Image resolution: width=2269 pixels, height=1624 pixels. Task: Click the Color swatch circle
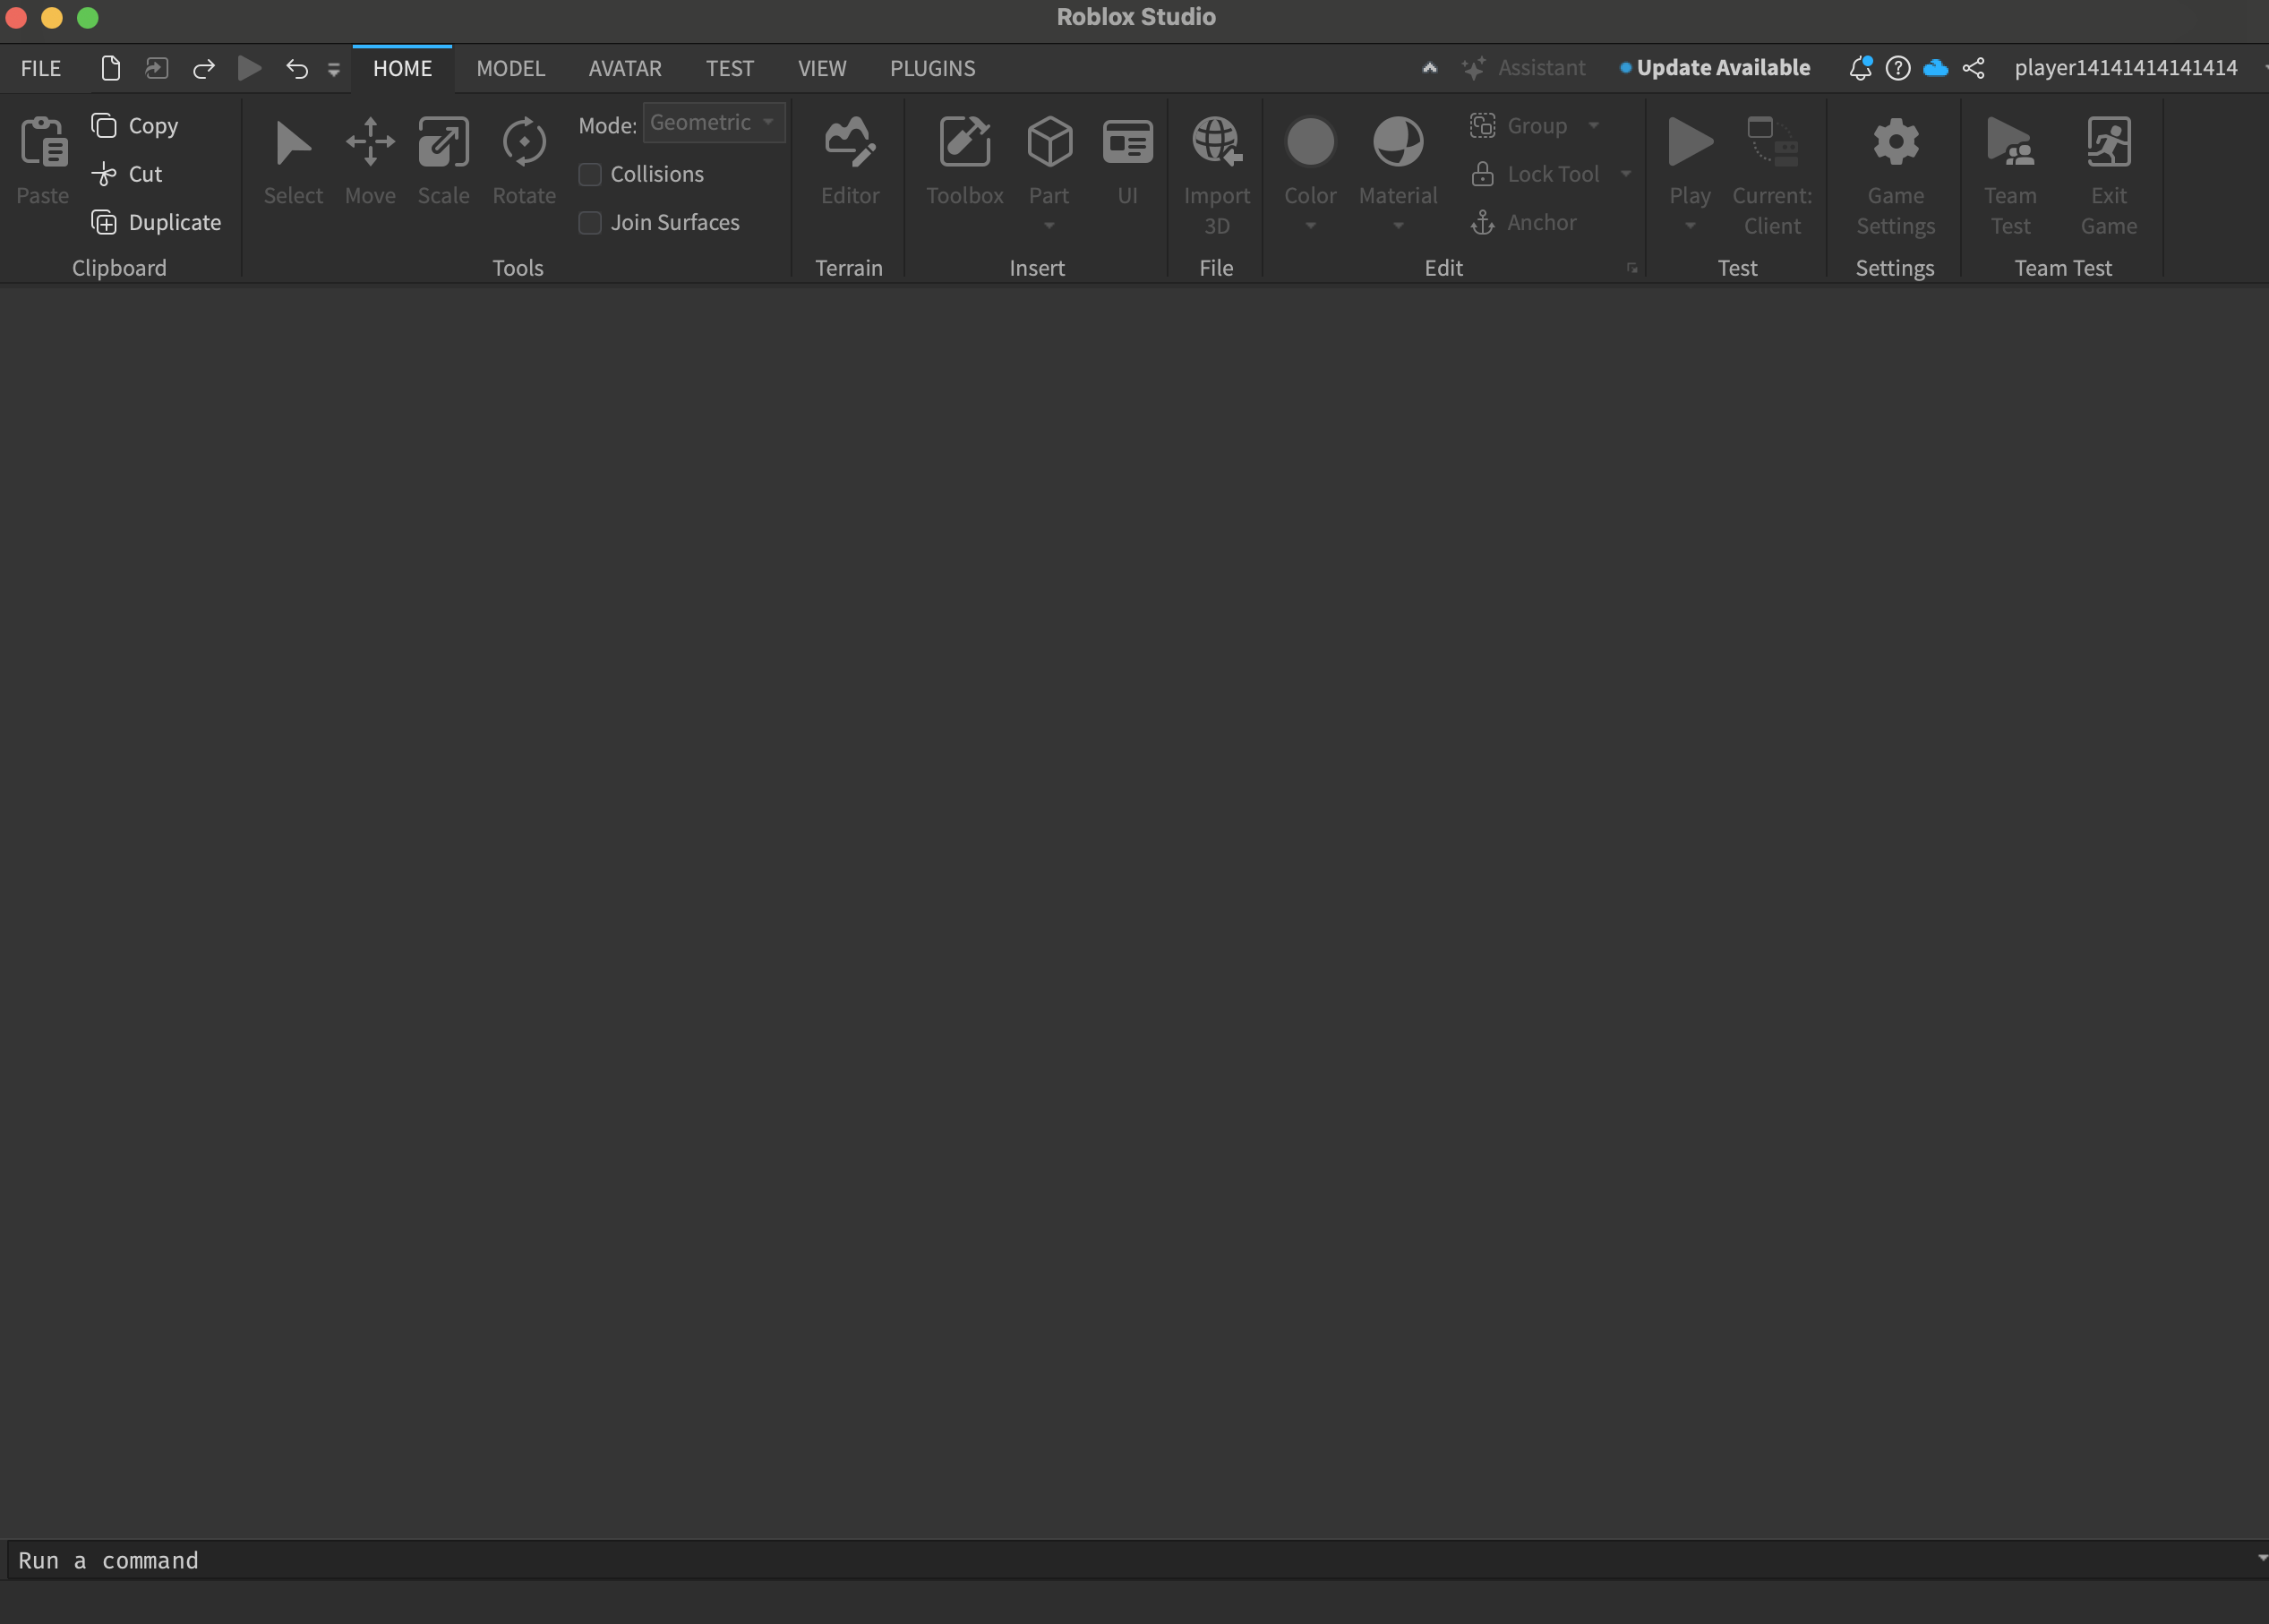coord(1310,141)
